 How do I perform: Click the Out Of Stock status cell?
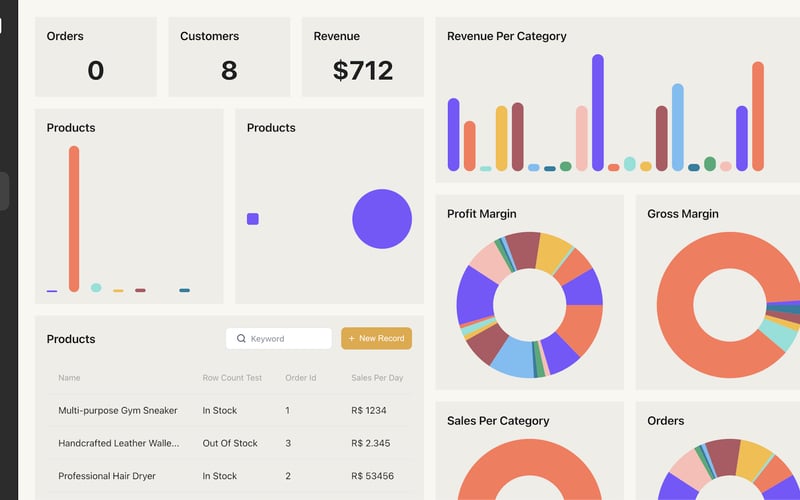(x=230, y=443)
